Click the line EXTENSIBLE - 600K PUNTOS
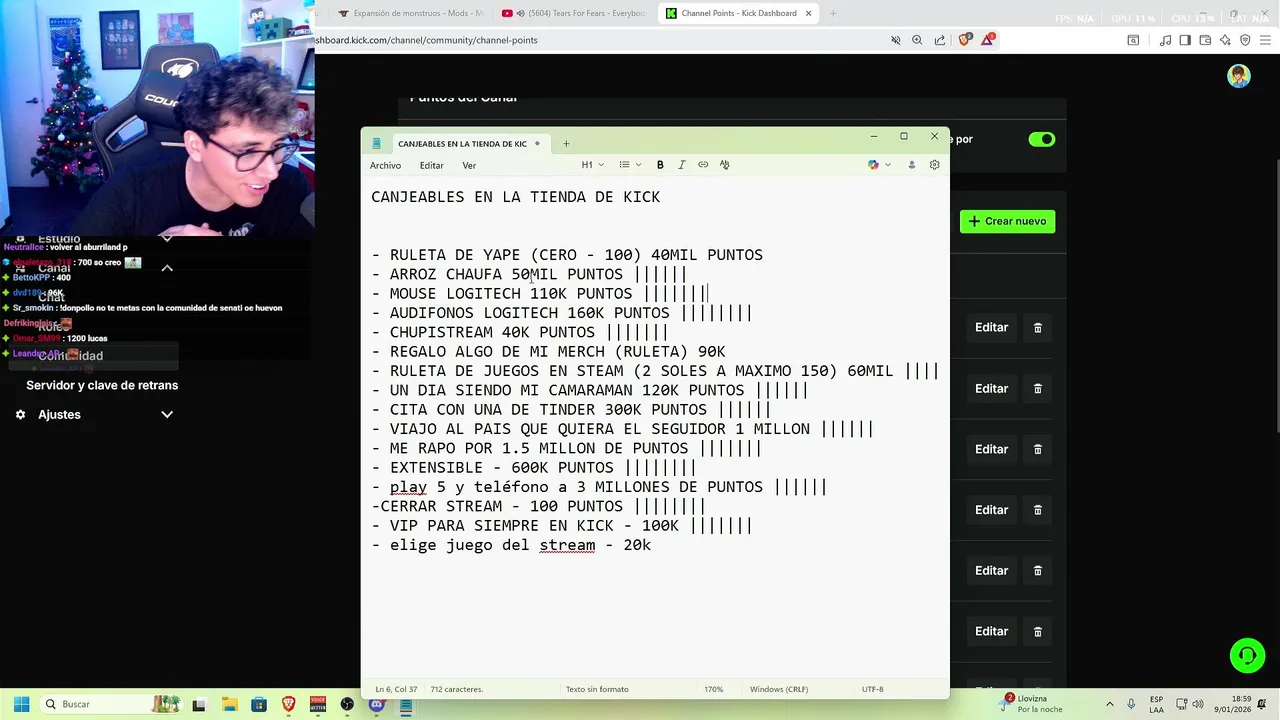The width and height of the screenshot is (1280, 720). pos(534,467)
